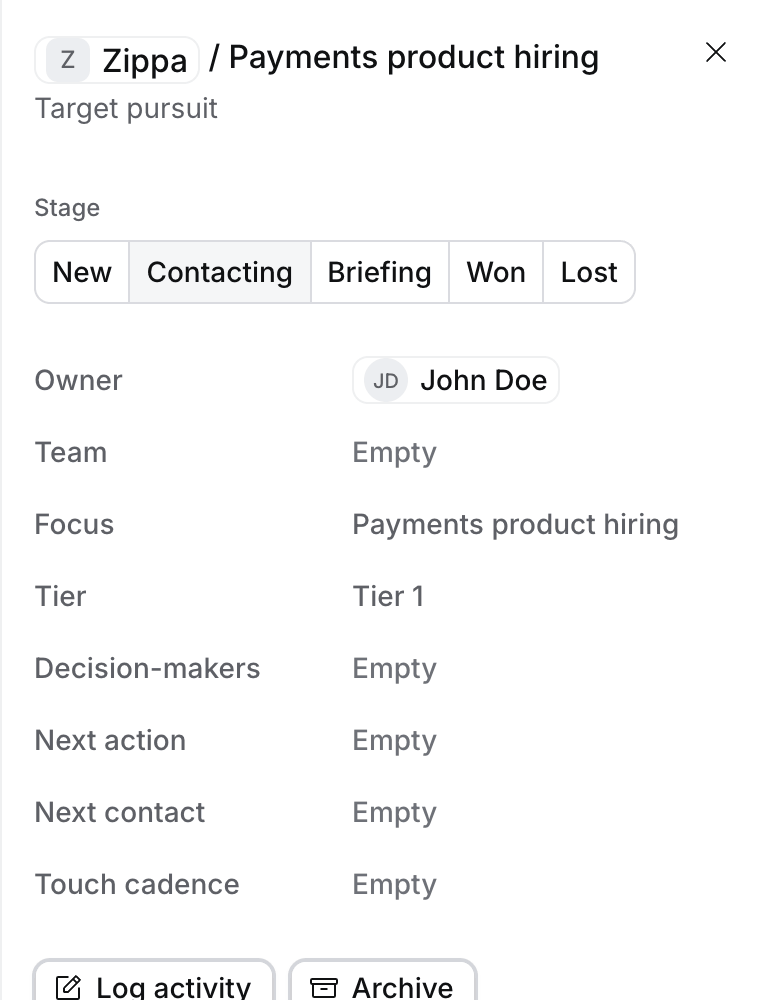Change the Tier 1 value
768x1000 pixels.
[x=388, y=597]
